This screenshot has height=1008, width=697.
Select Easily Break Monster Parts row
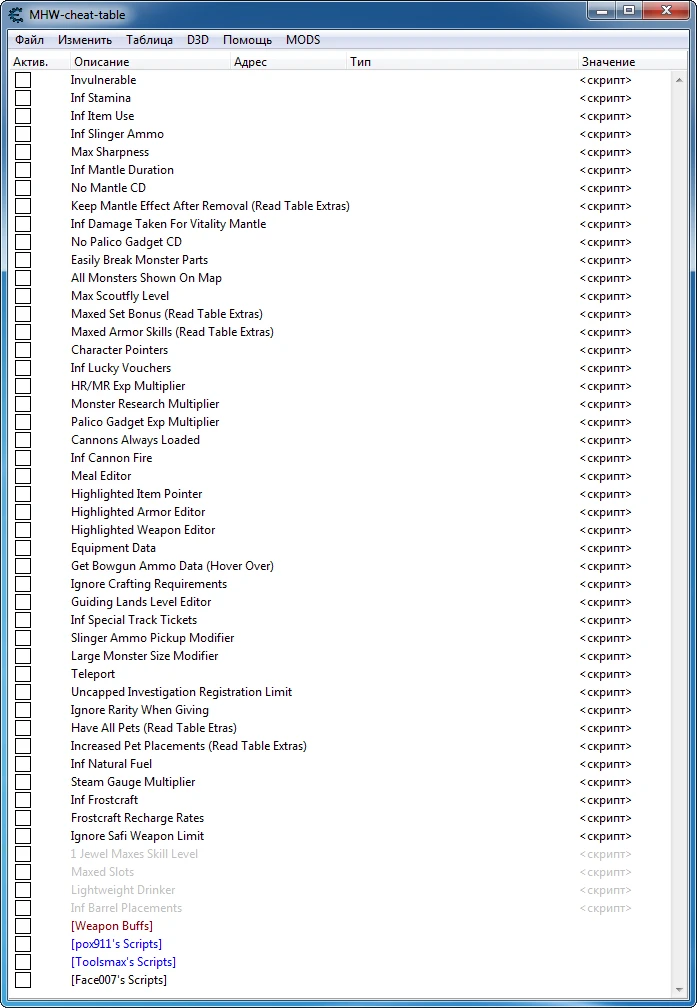coord(140,260)
